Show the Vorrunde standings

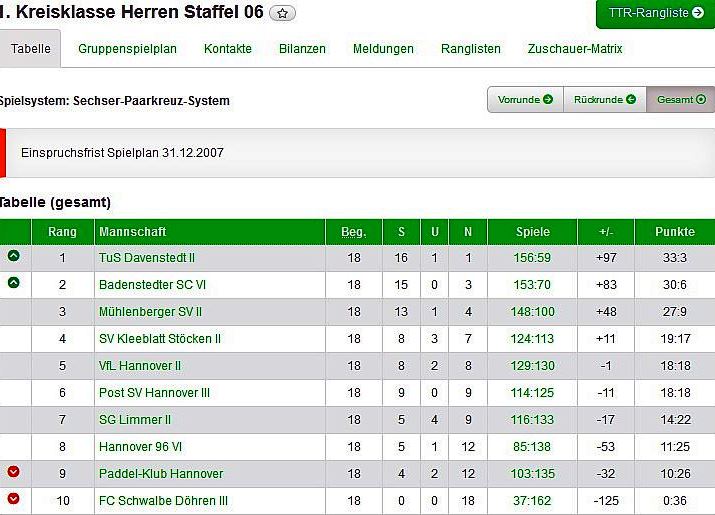pos(525,99)
